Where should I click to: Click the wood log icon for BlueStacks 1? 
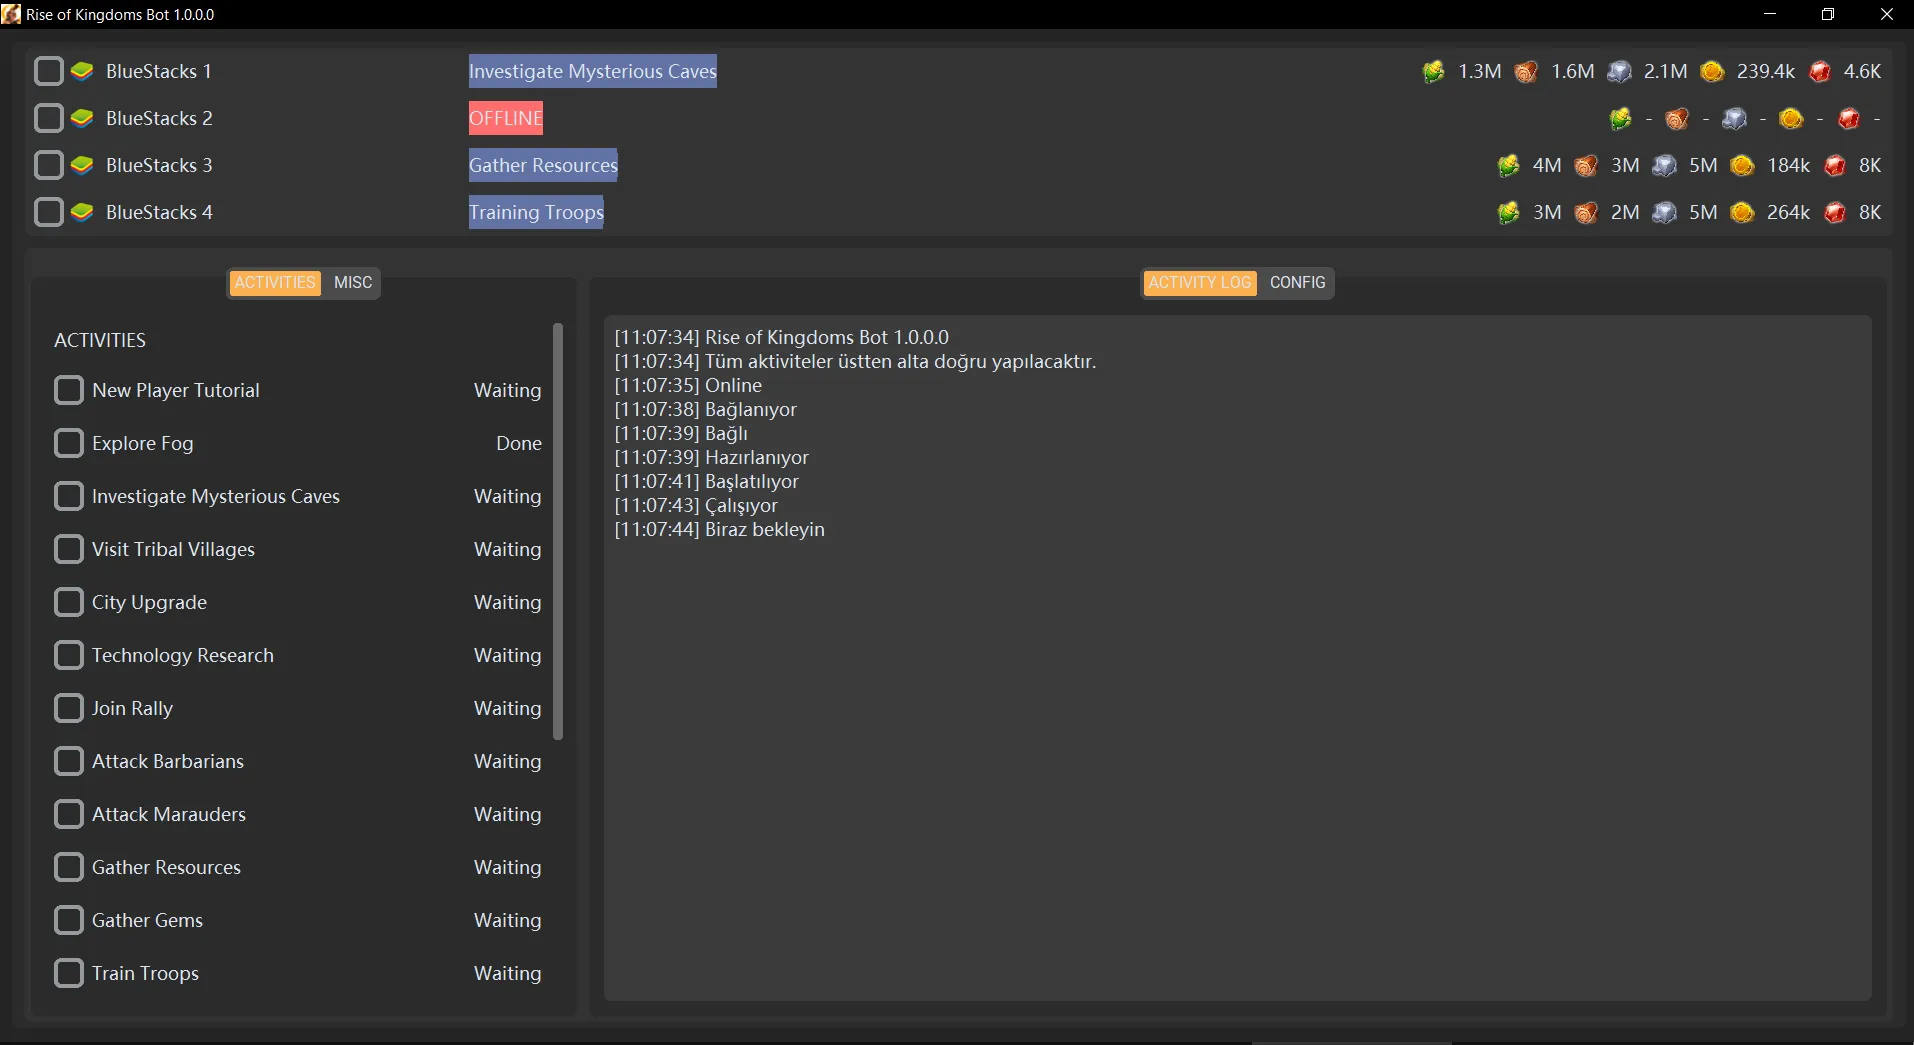click(1526, 72)
